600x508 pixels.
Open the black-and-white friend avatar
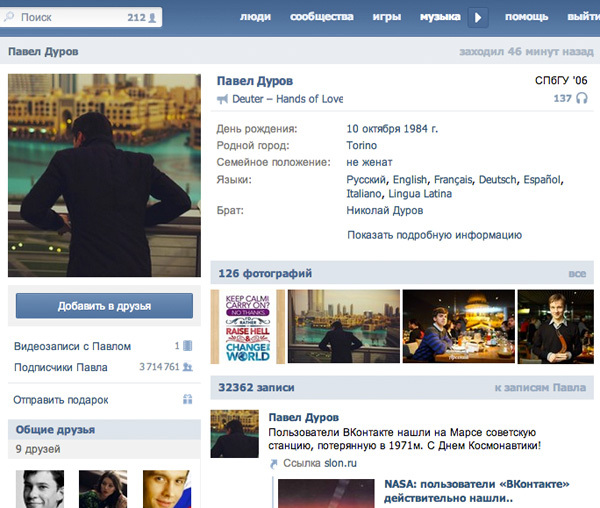[x=40, y=489]
